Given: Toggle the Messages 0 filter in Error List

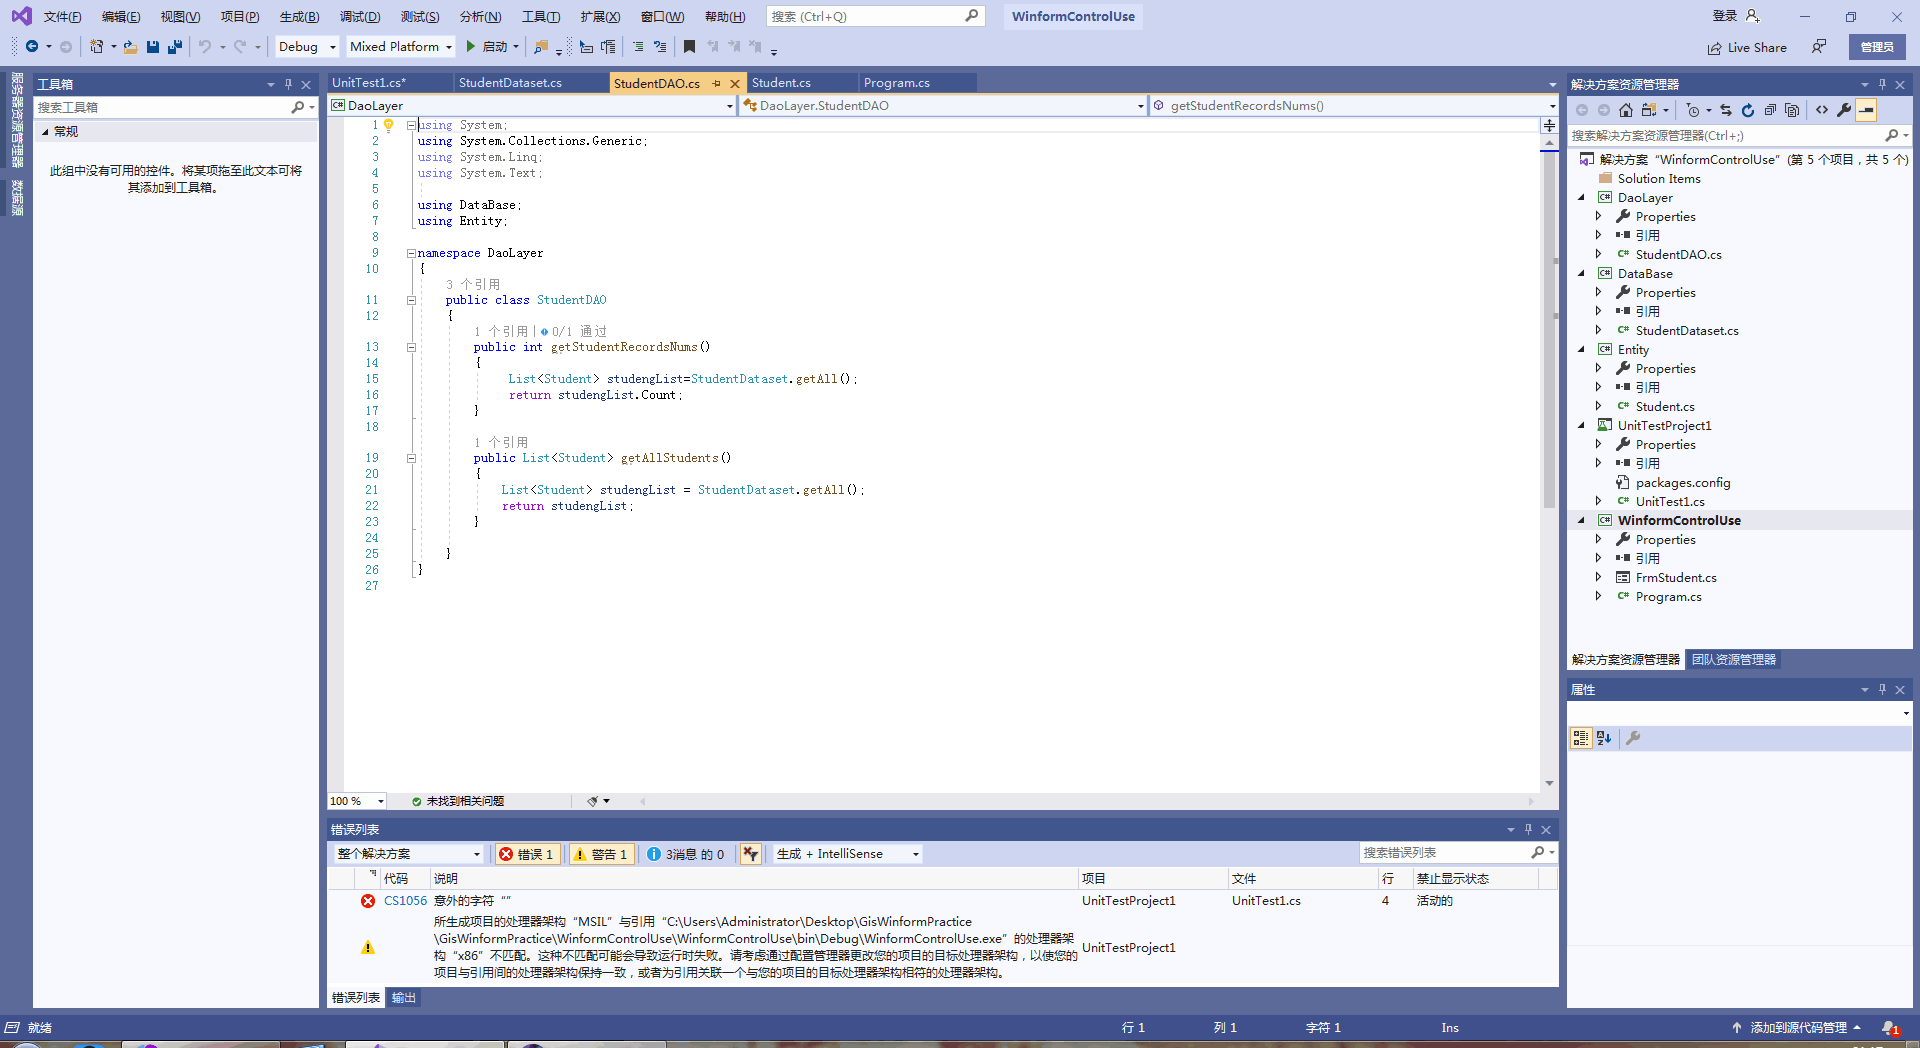Looking at the screenshot, I should [x=686, y=854].
